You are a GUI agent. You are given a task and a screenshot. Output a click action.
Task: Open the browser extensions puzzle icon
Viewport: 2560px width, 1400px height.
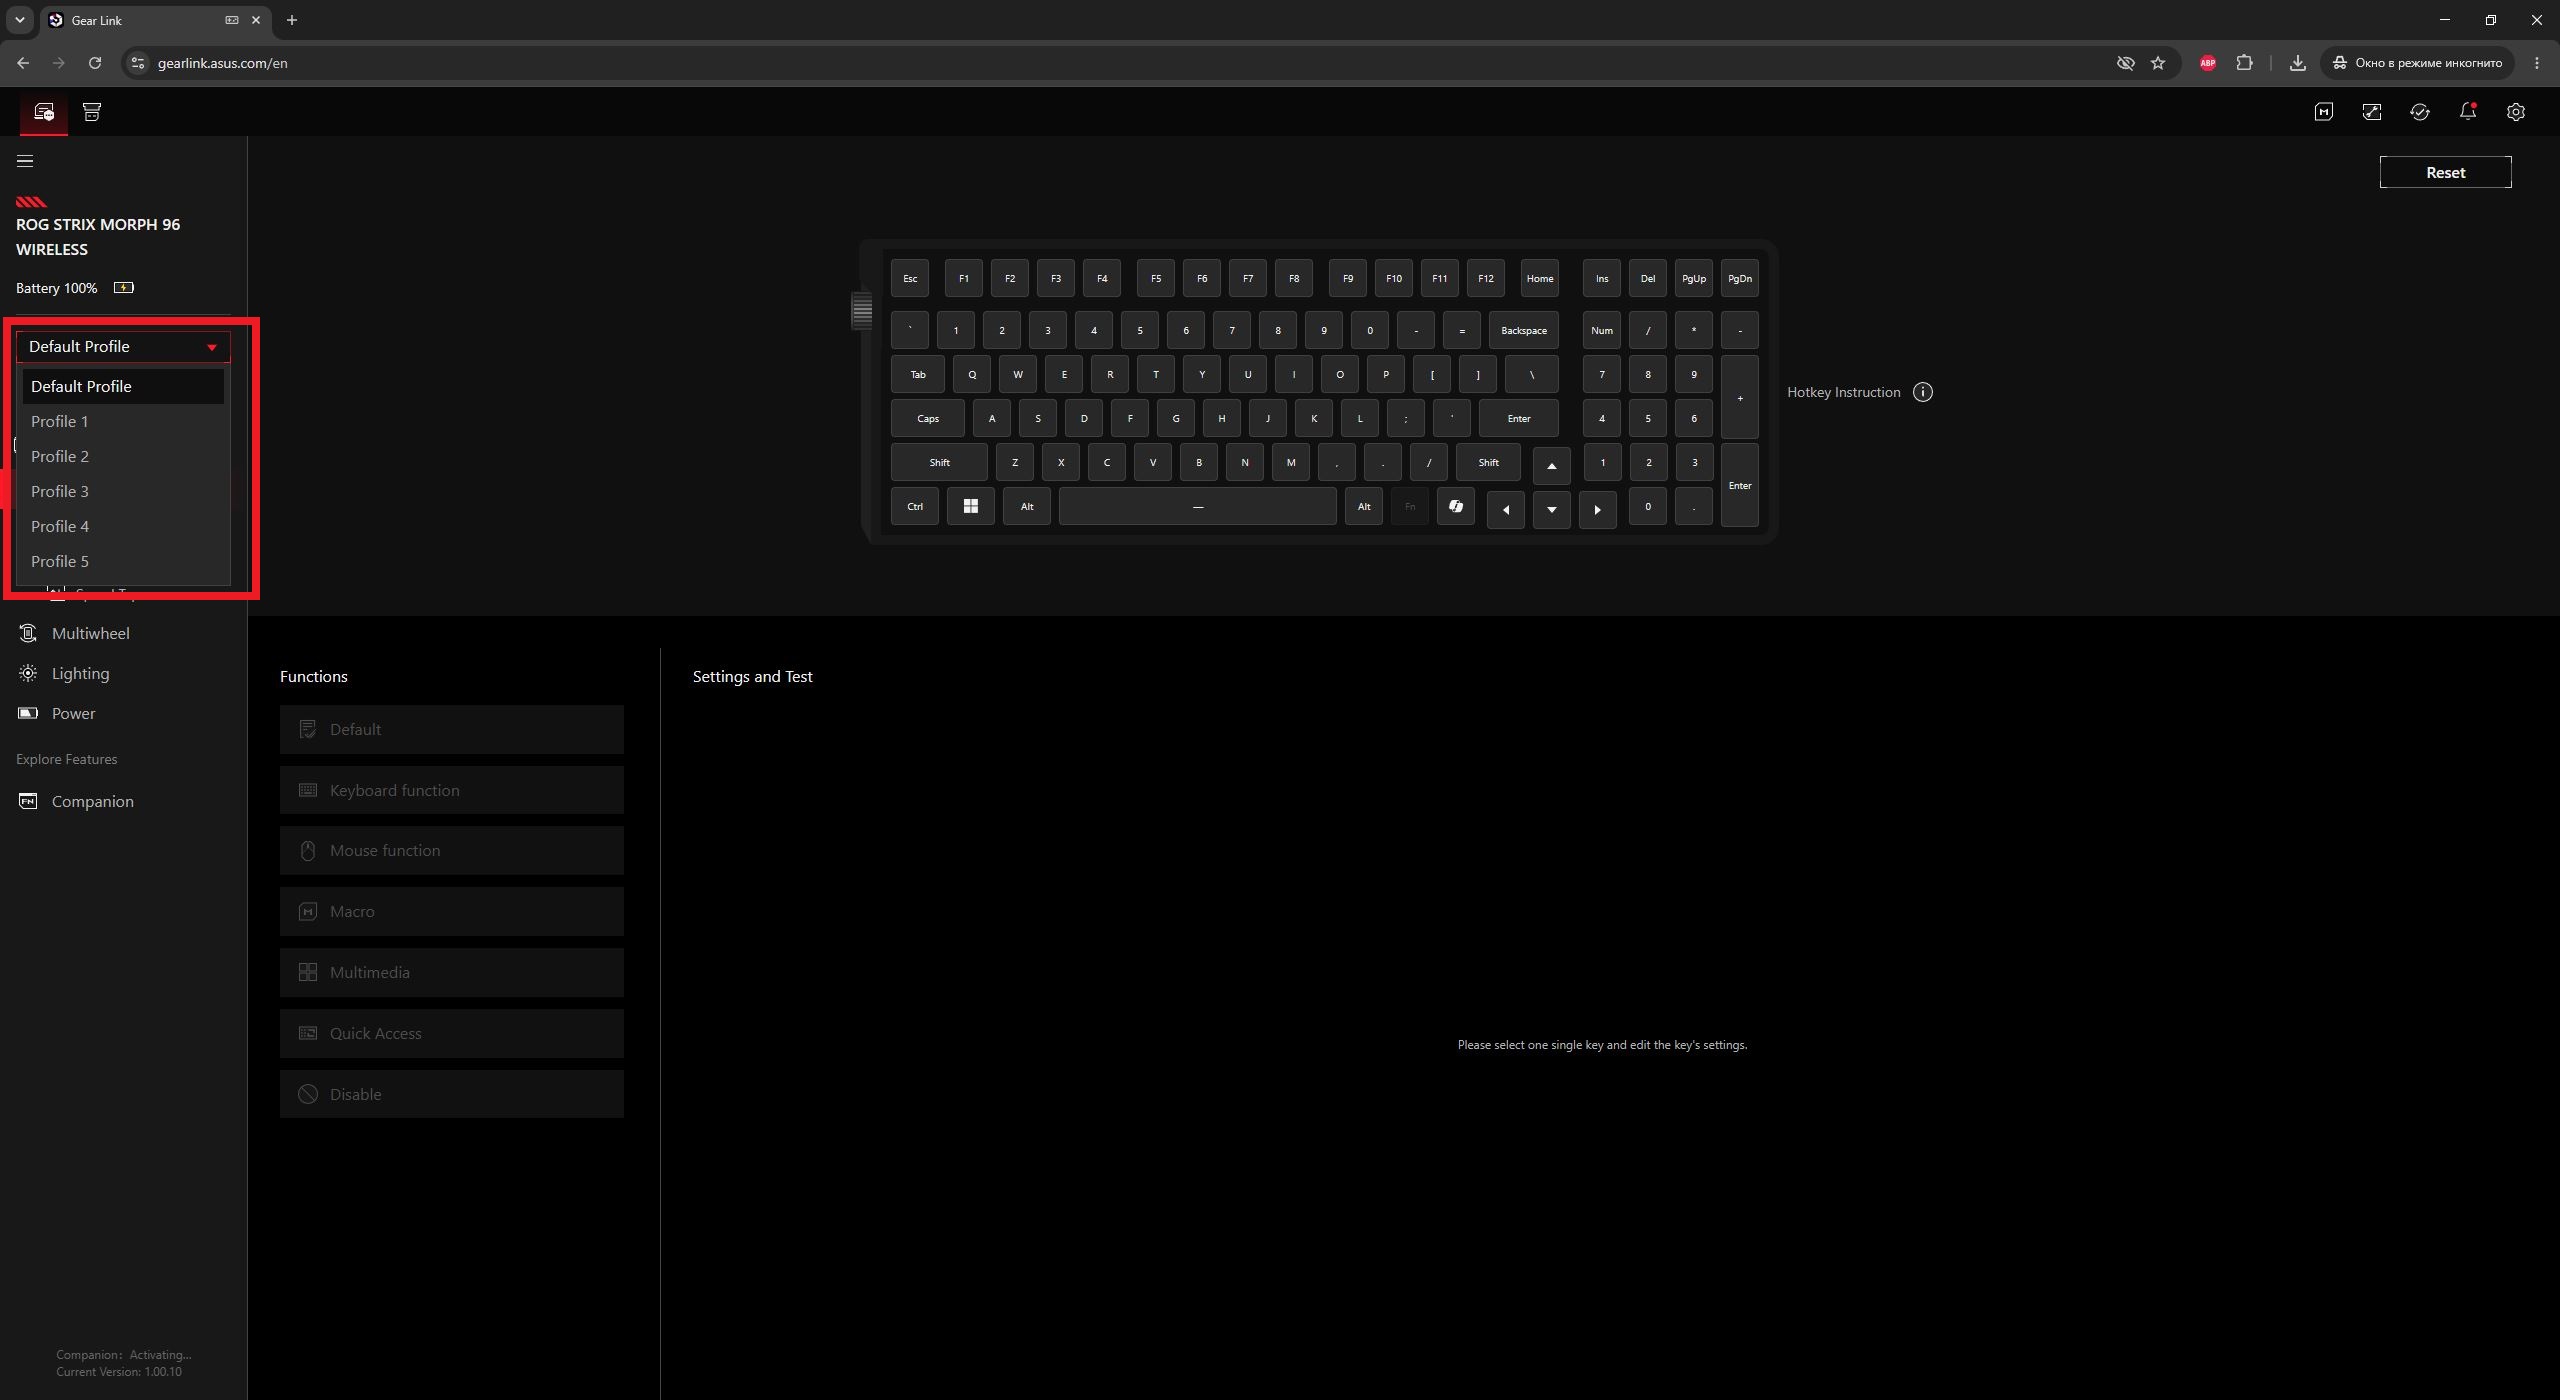coord(2245,63)
